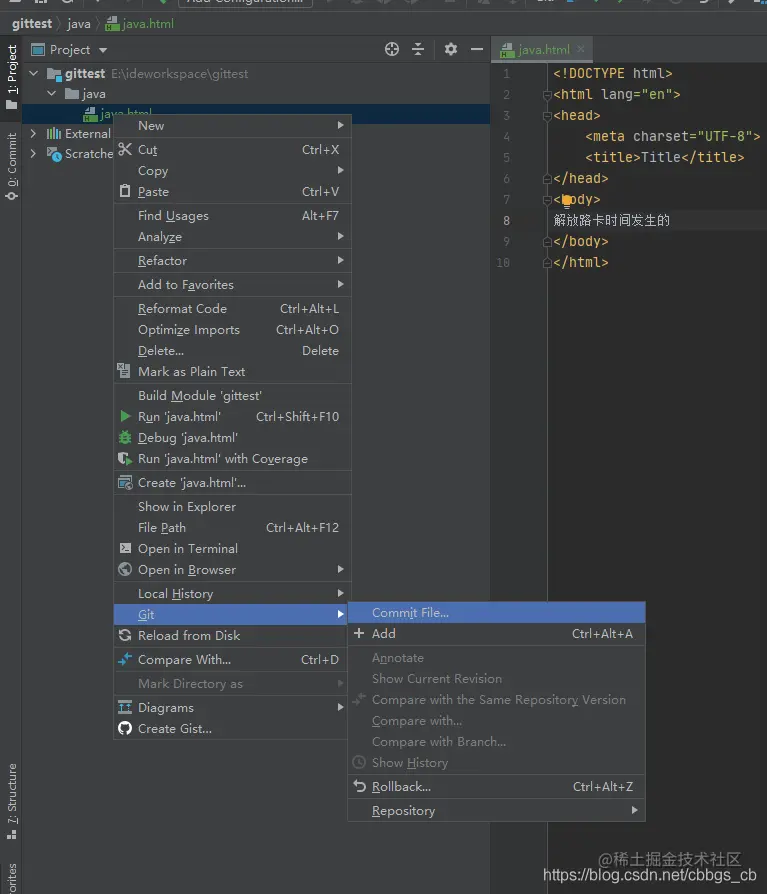
Task: Click the plus icon next to Add
Action: (359, 633)
